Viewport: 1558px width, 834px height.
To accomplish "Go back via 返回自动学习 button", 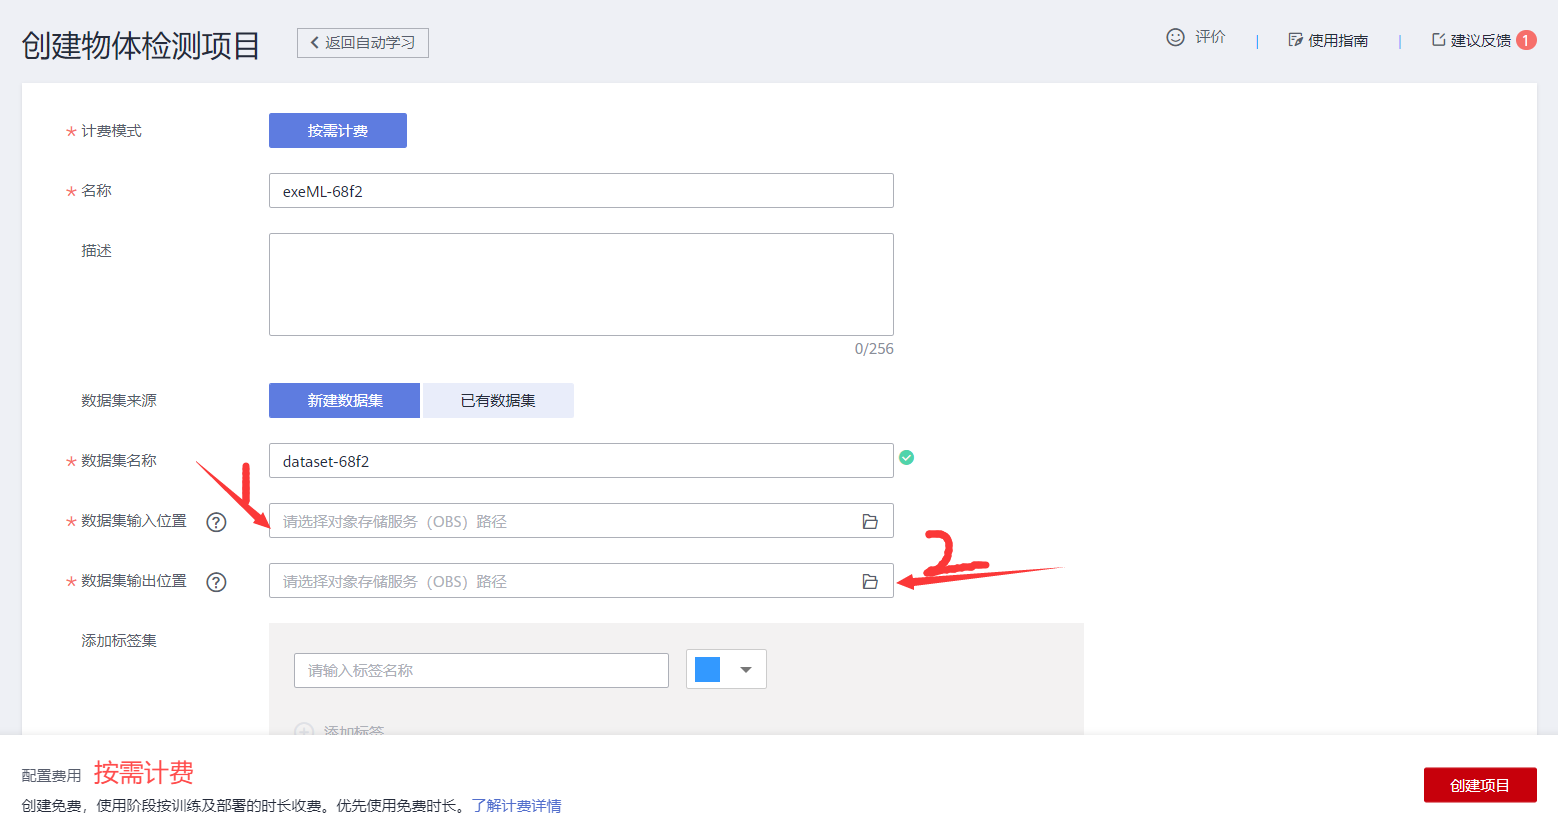I will pyautogui.click(x=363, y=43).
